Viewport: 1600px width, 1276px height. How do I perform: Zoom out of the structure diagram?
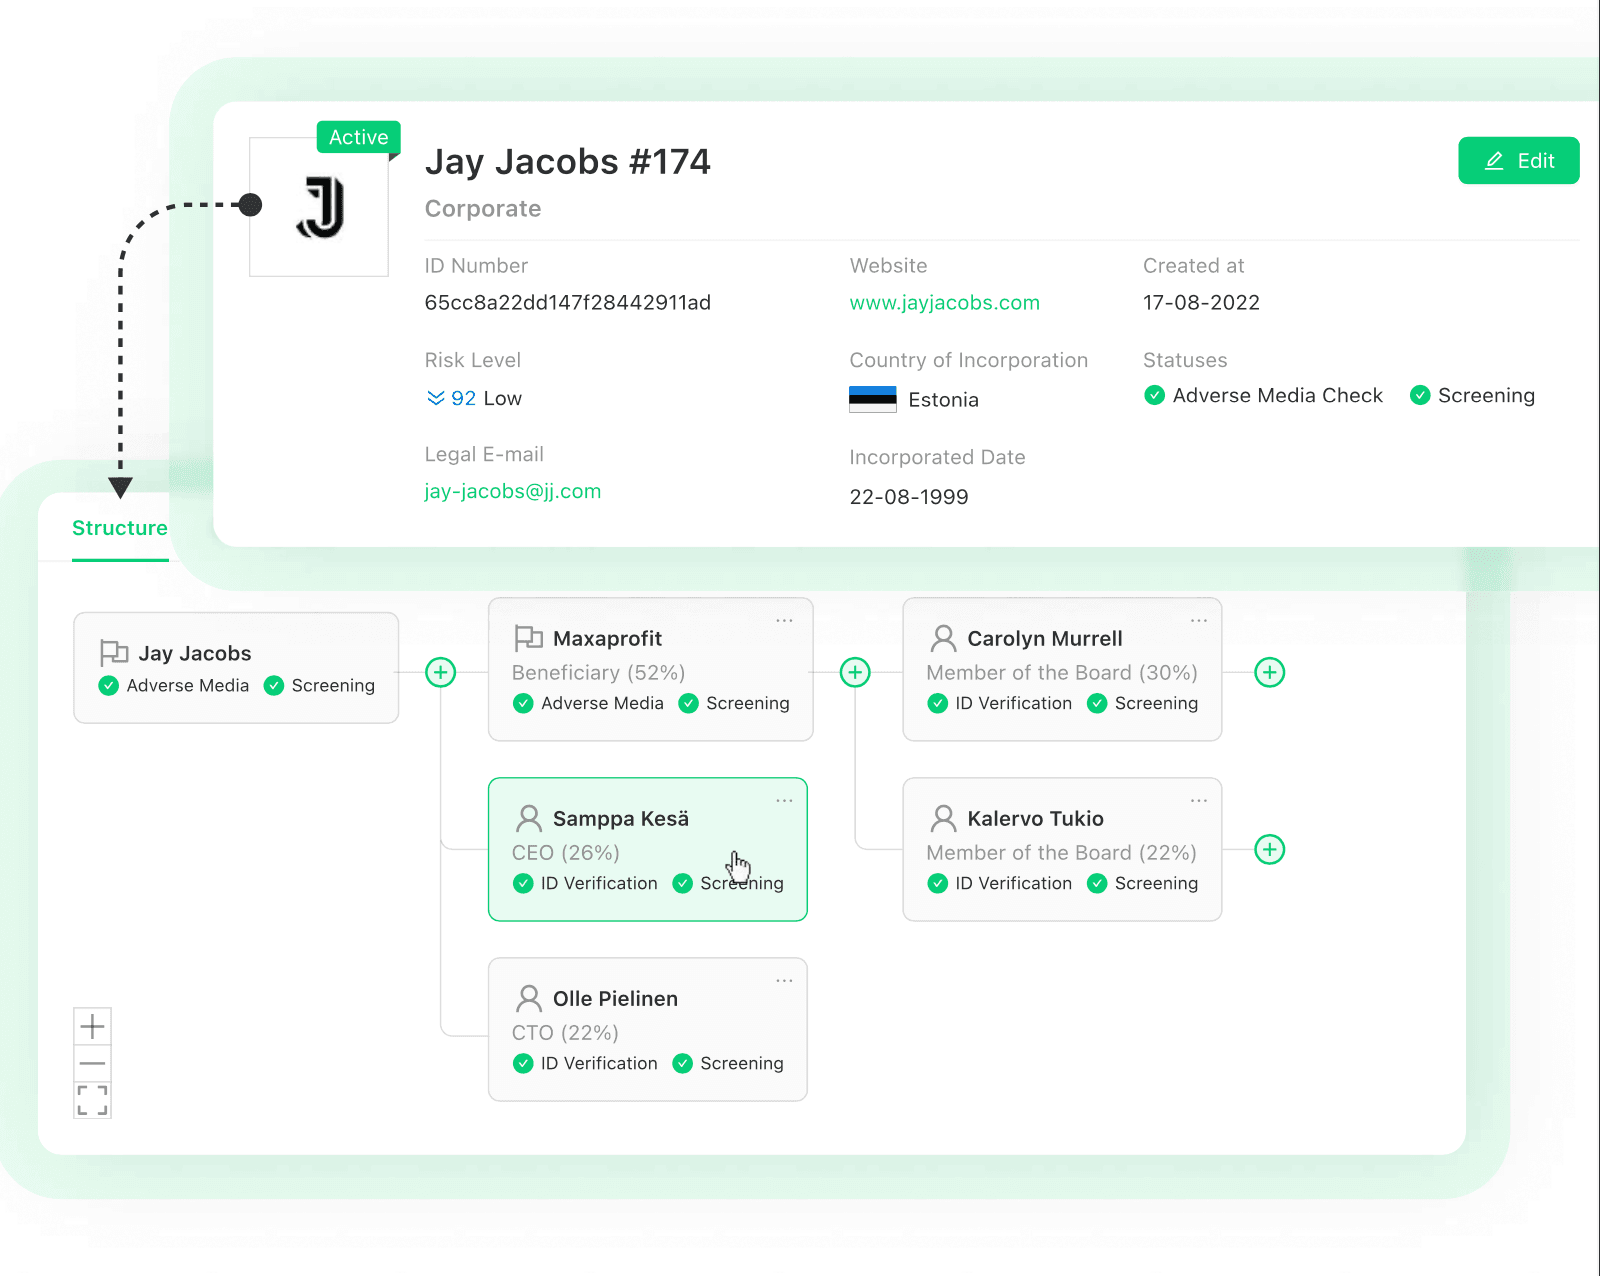click(92, 1063)
